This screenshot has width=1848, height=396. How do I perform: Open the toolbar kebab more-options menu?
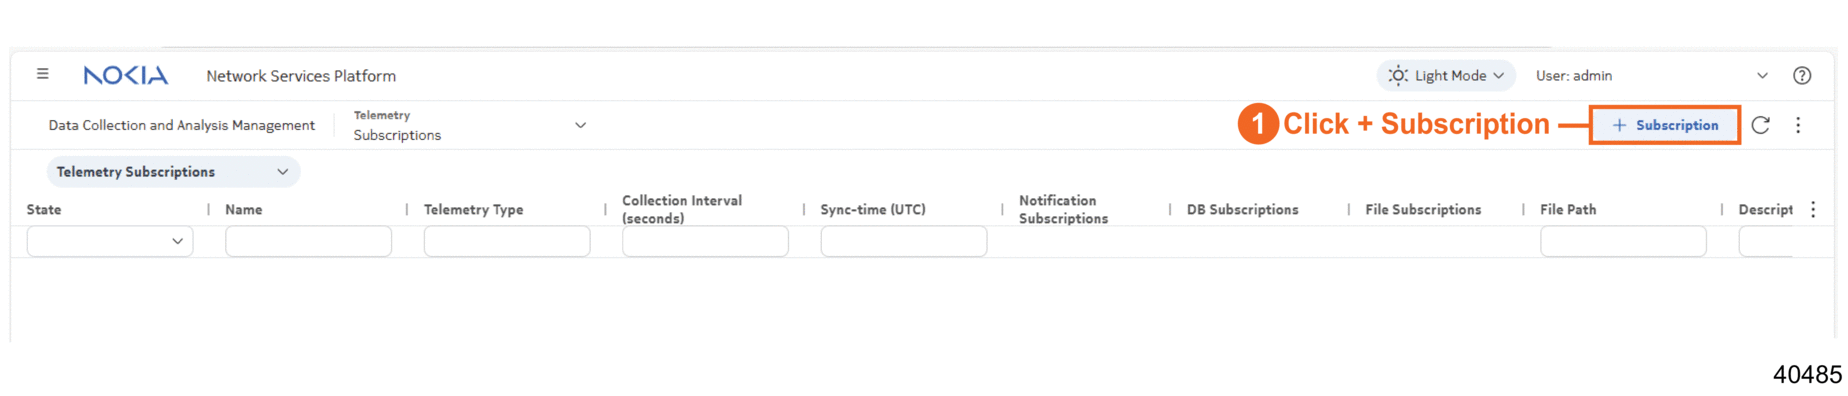point(1798,125)
